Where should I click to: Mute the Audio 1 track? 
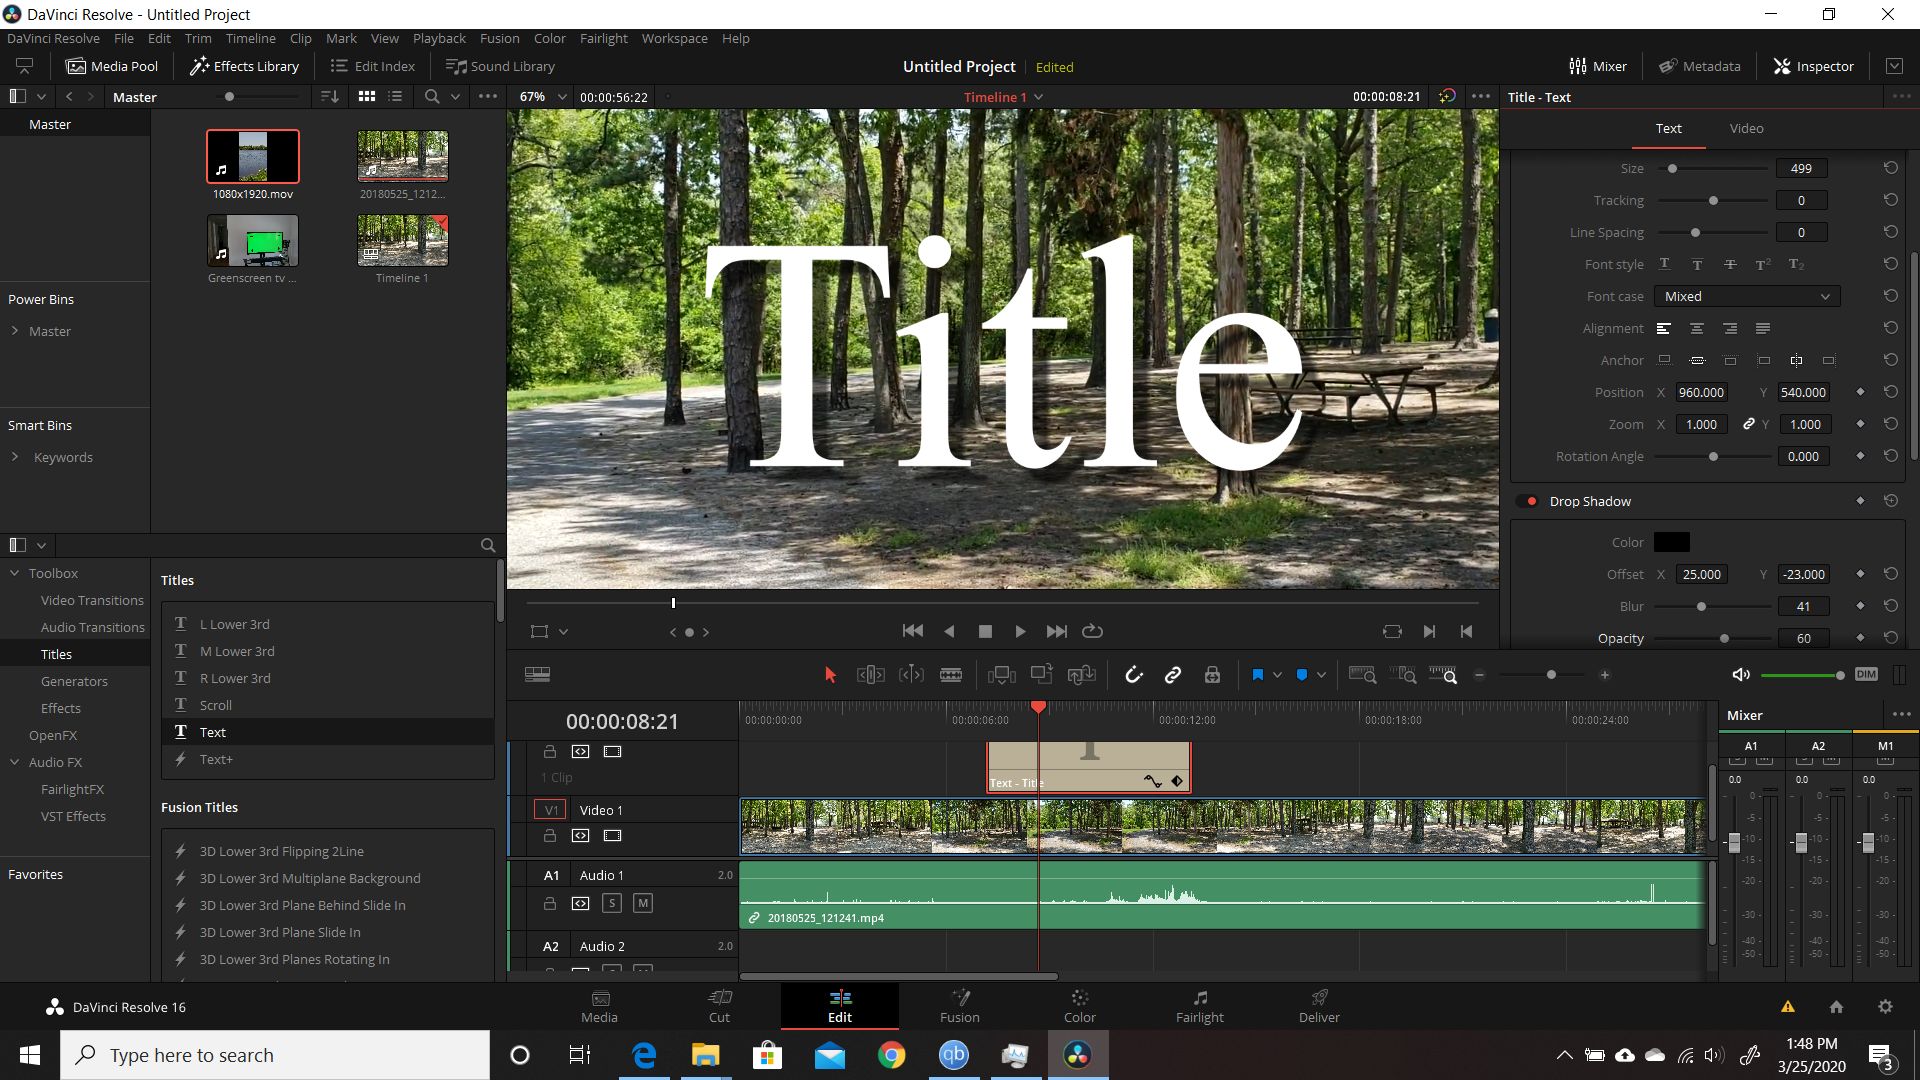[643, 903]
